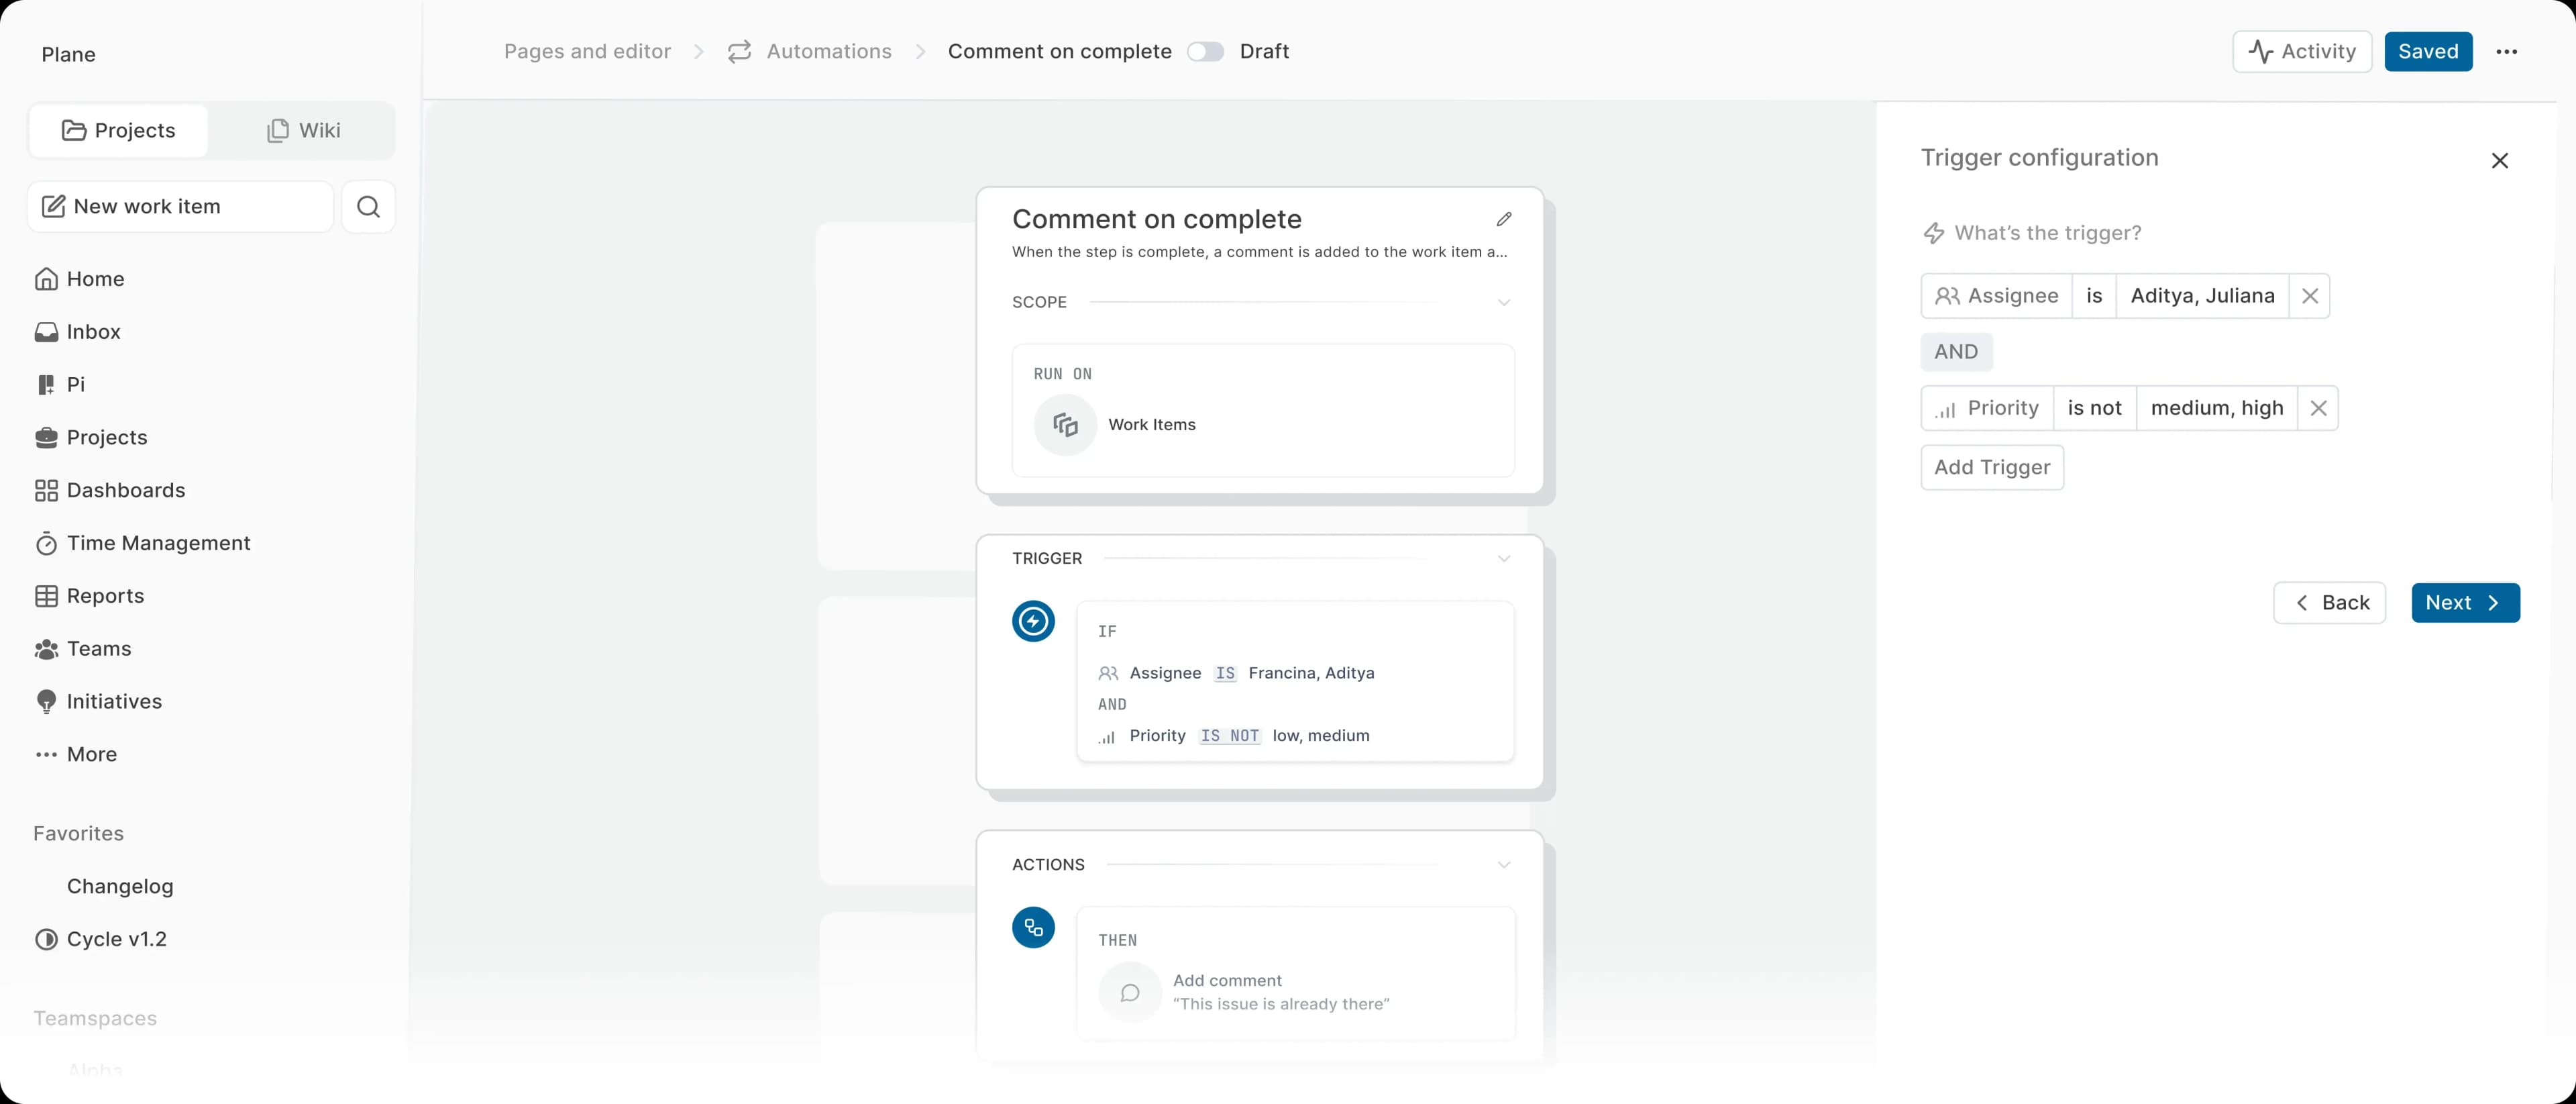The height and width of the screenshot is (1104, 2576).
Task: Click Next in trigger configuration
Action: click(2464, 602)
